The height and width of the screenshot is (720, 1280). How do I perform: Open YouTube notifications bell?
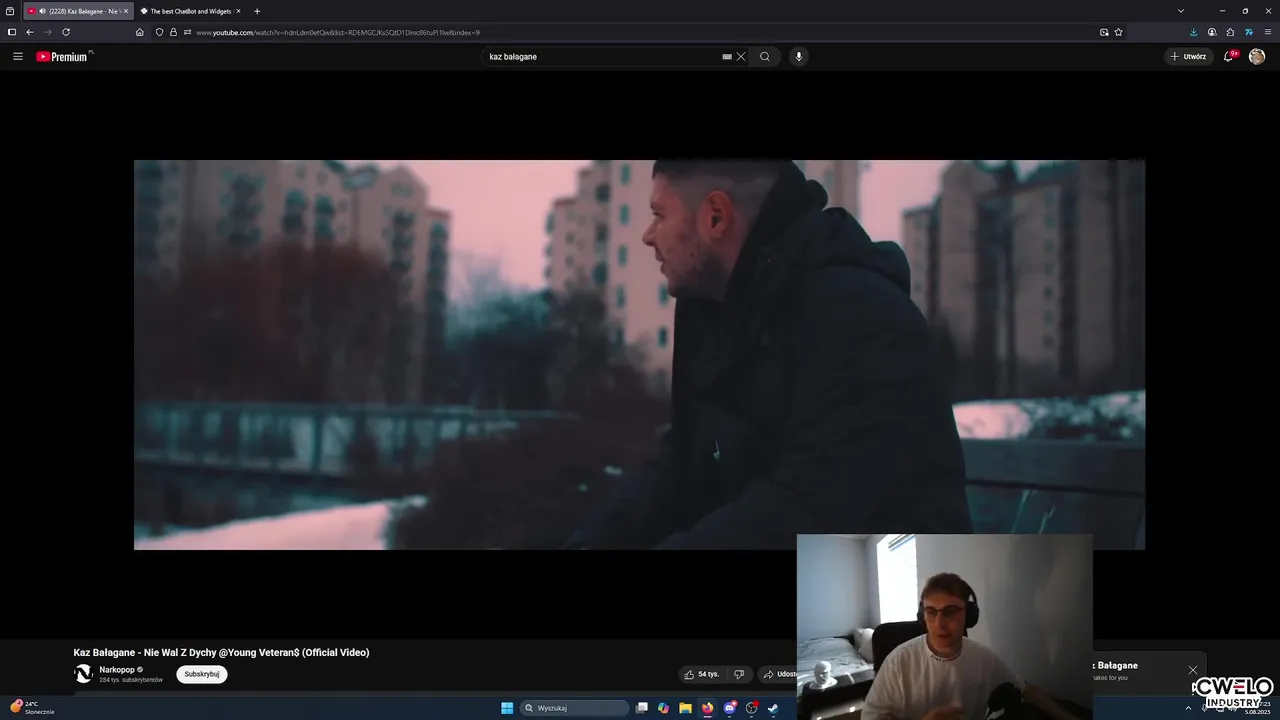1229,56
